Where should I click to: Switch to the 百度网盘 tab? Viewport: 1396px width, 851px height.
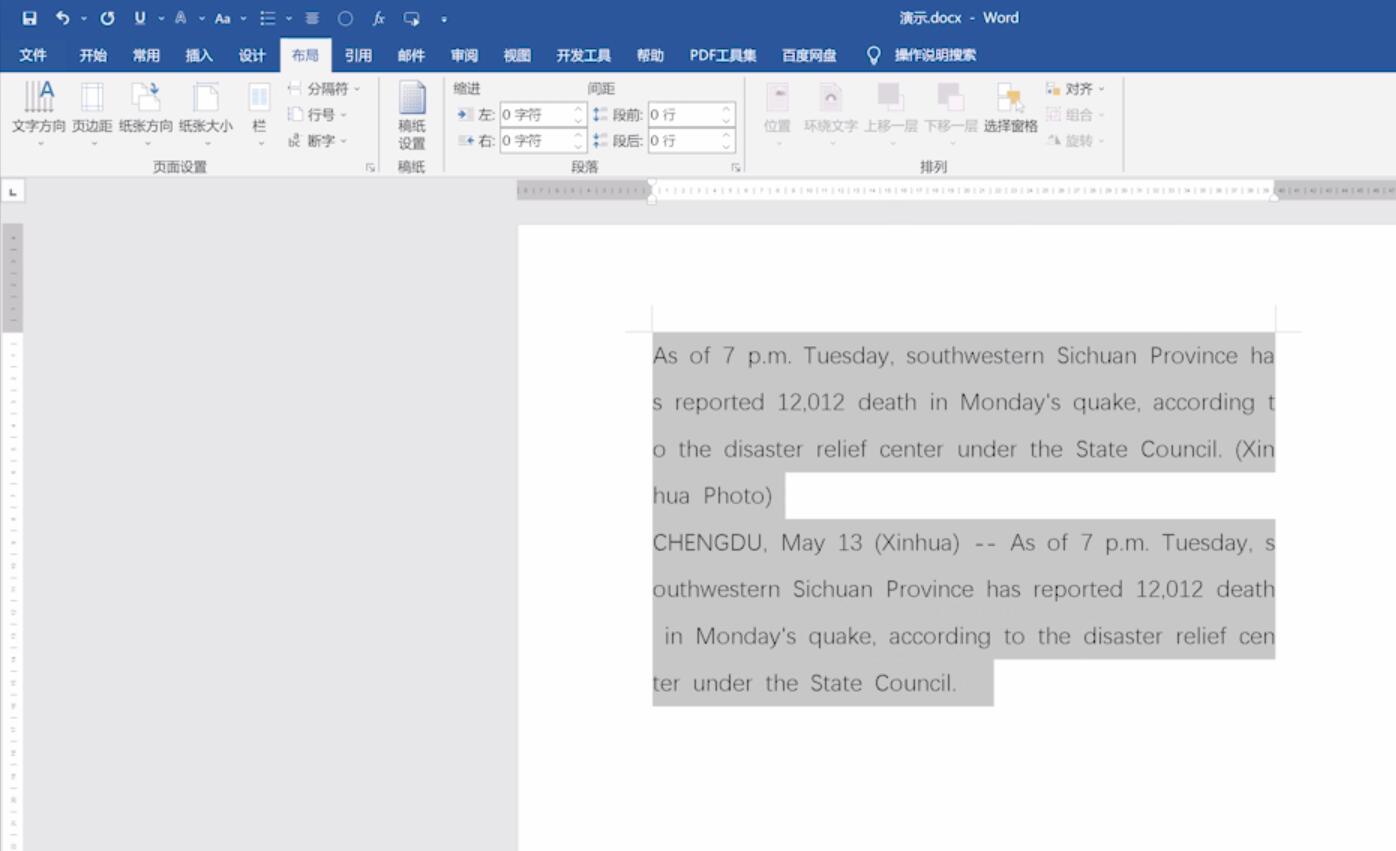click(x=809, y=55)
